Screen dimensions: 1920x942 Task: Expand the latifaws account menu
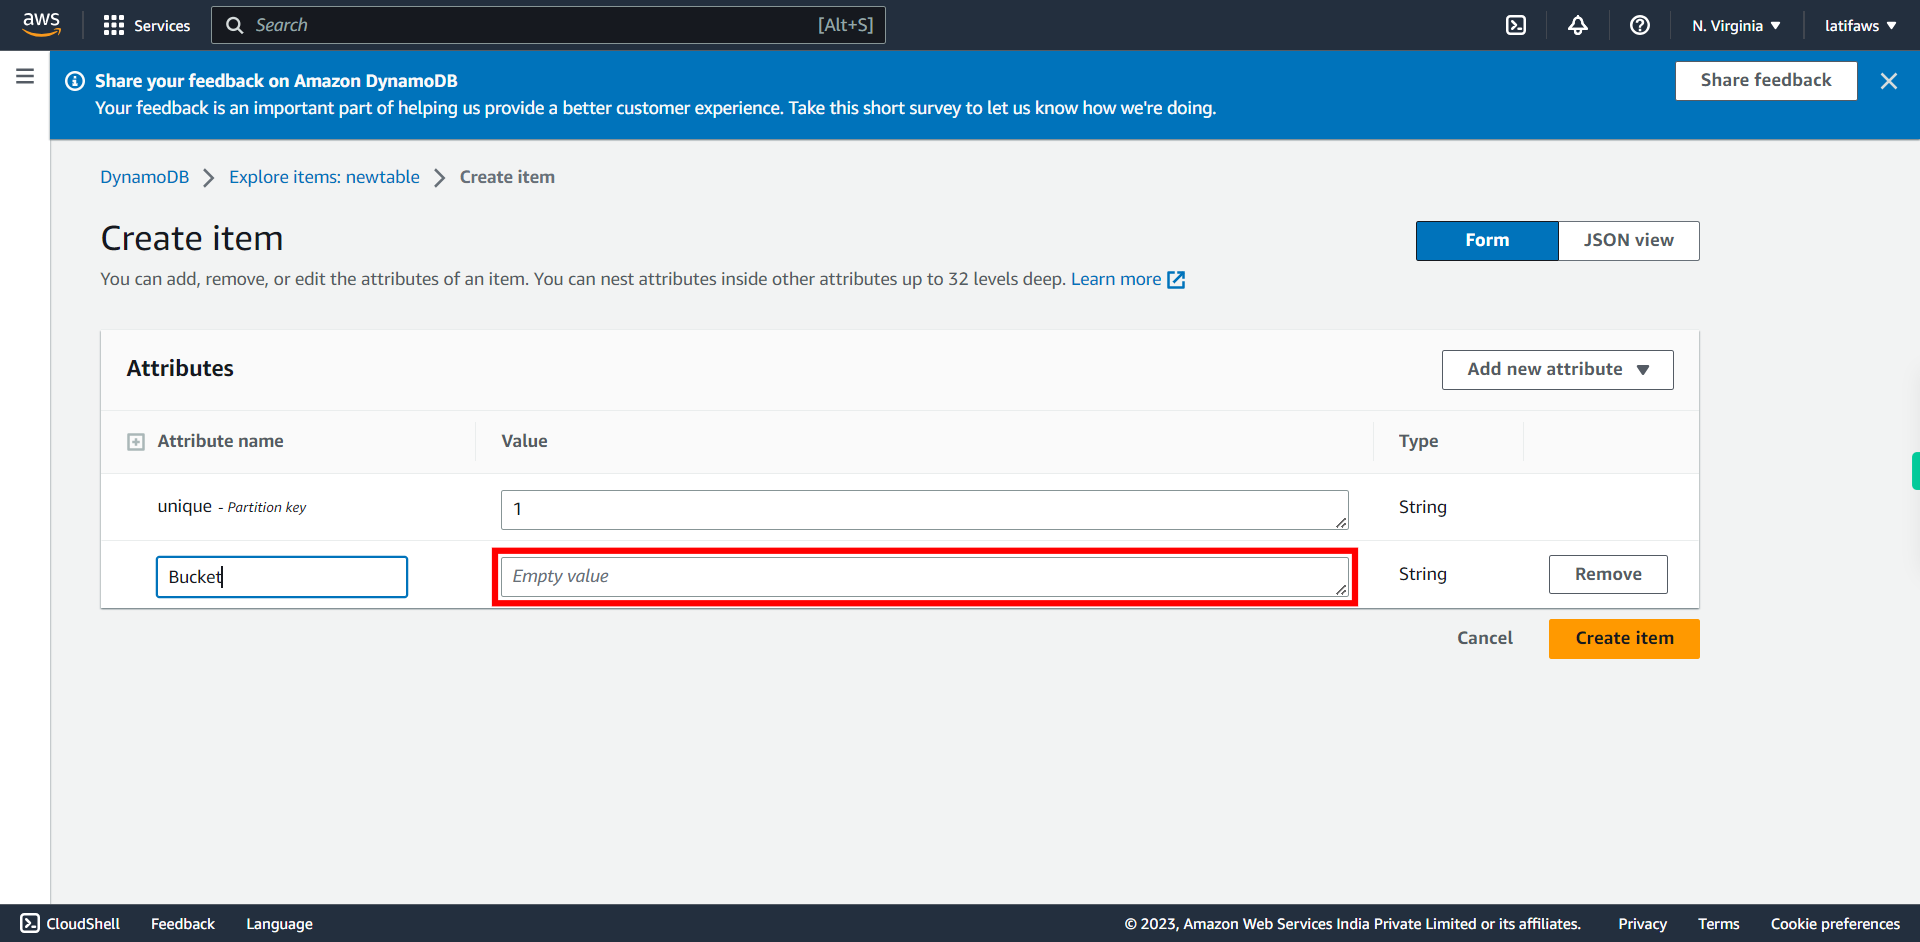tap(1860, 25)
